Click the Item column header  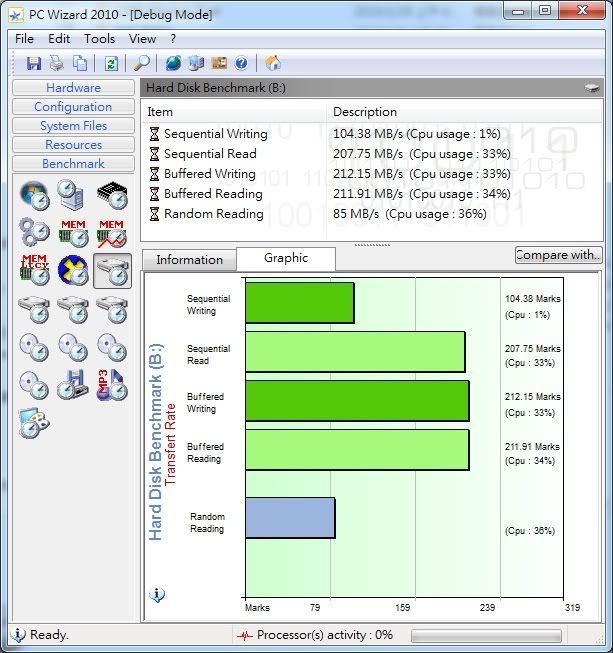tap(234, 112)
